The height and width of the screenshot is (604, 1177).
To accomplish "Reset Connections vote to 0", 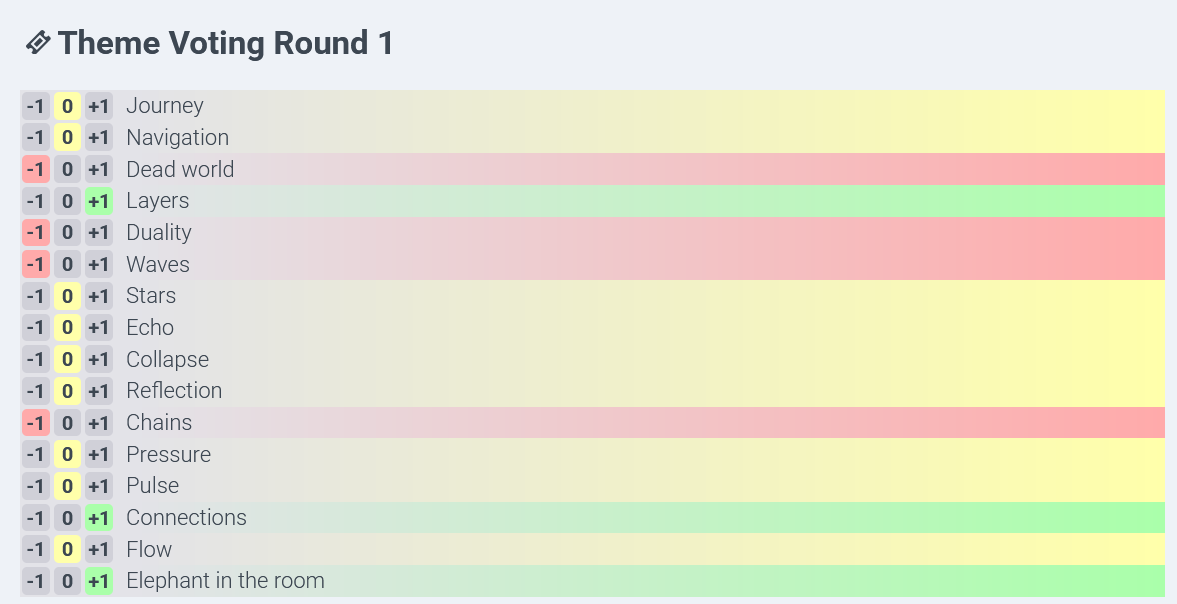I will 67,518.
